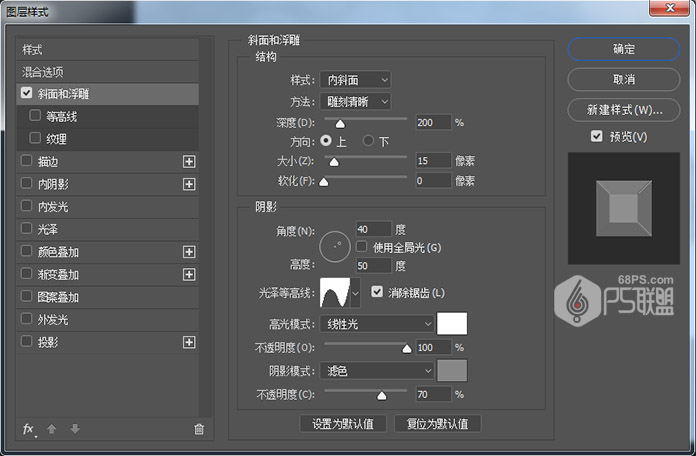This screenshot has height=456, width=696.
Task: Click the 角度 value field 40
Action: pyautogui.click(x=374, y=229)
